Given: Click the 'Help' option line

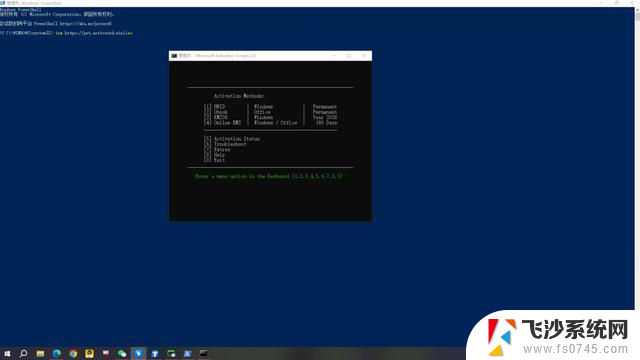Looking at the screenshot, I should 214,155.
